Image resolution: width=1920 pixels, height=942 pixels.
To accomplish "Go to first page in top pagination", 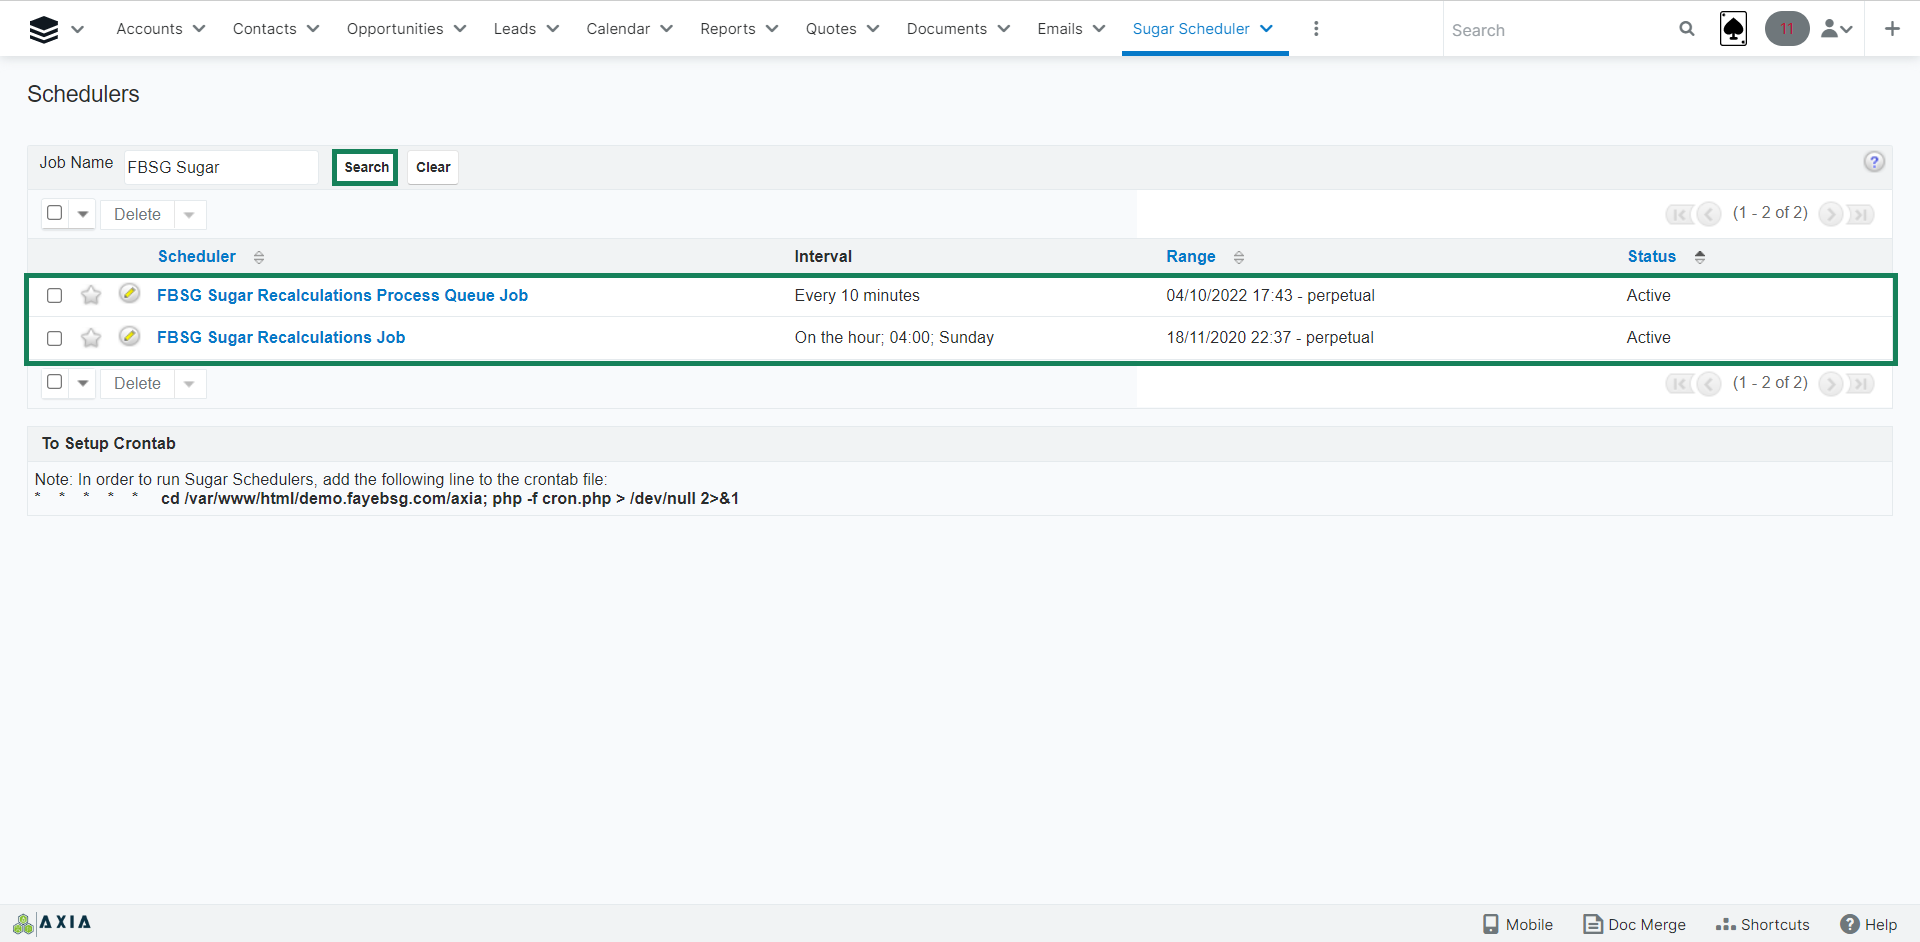I will click(x=1679, y=214).
